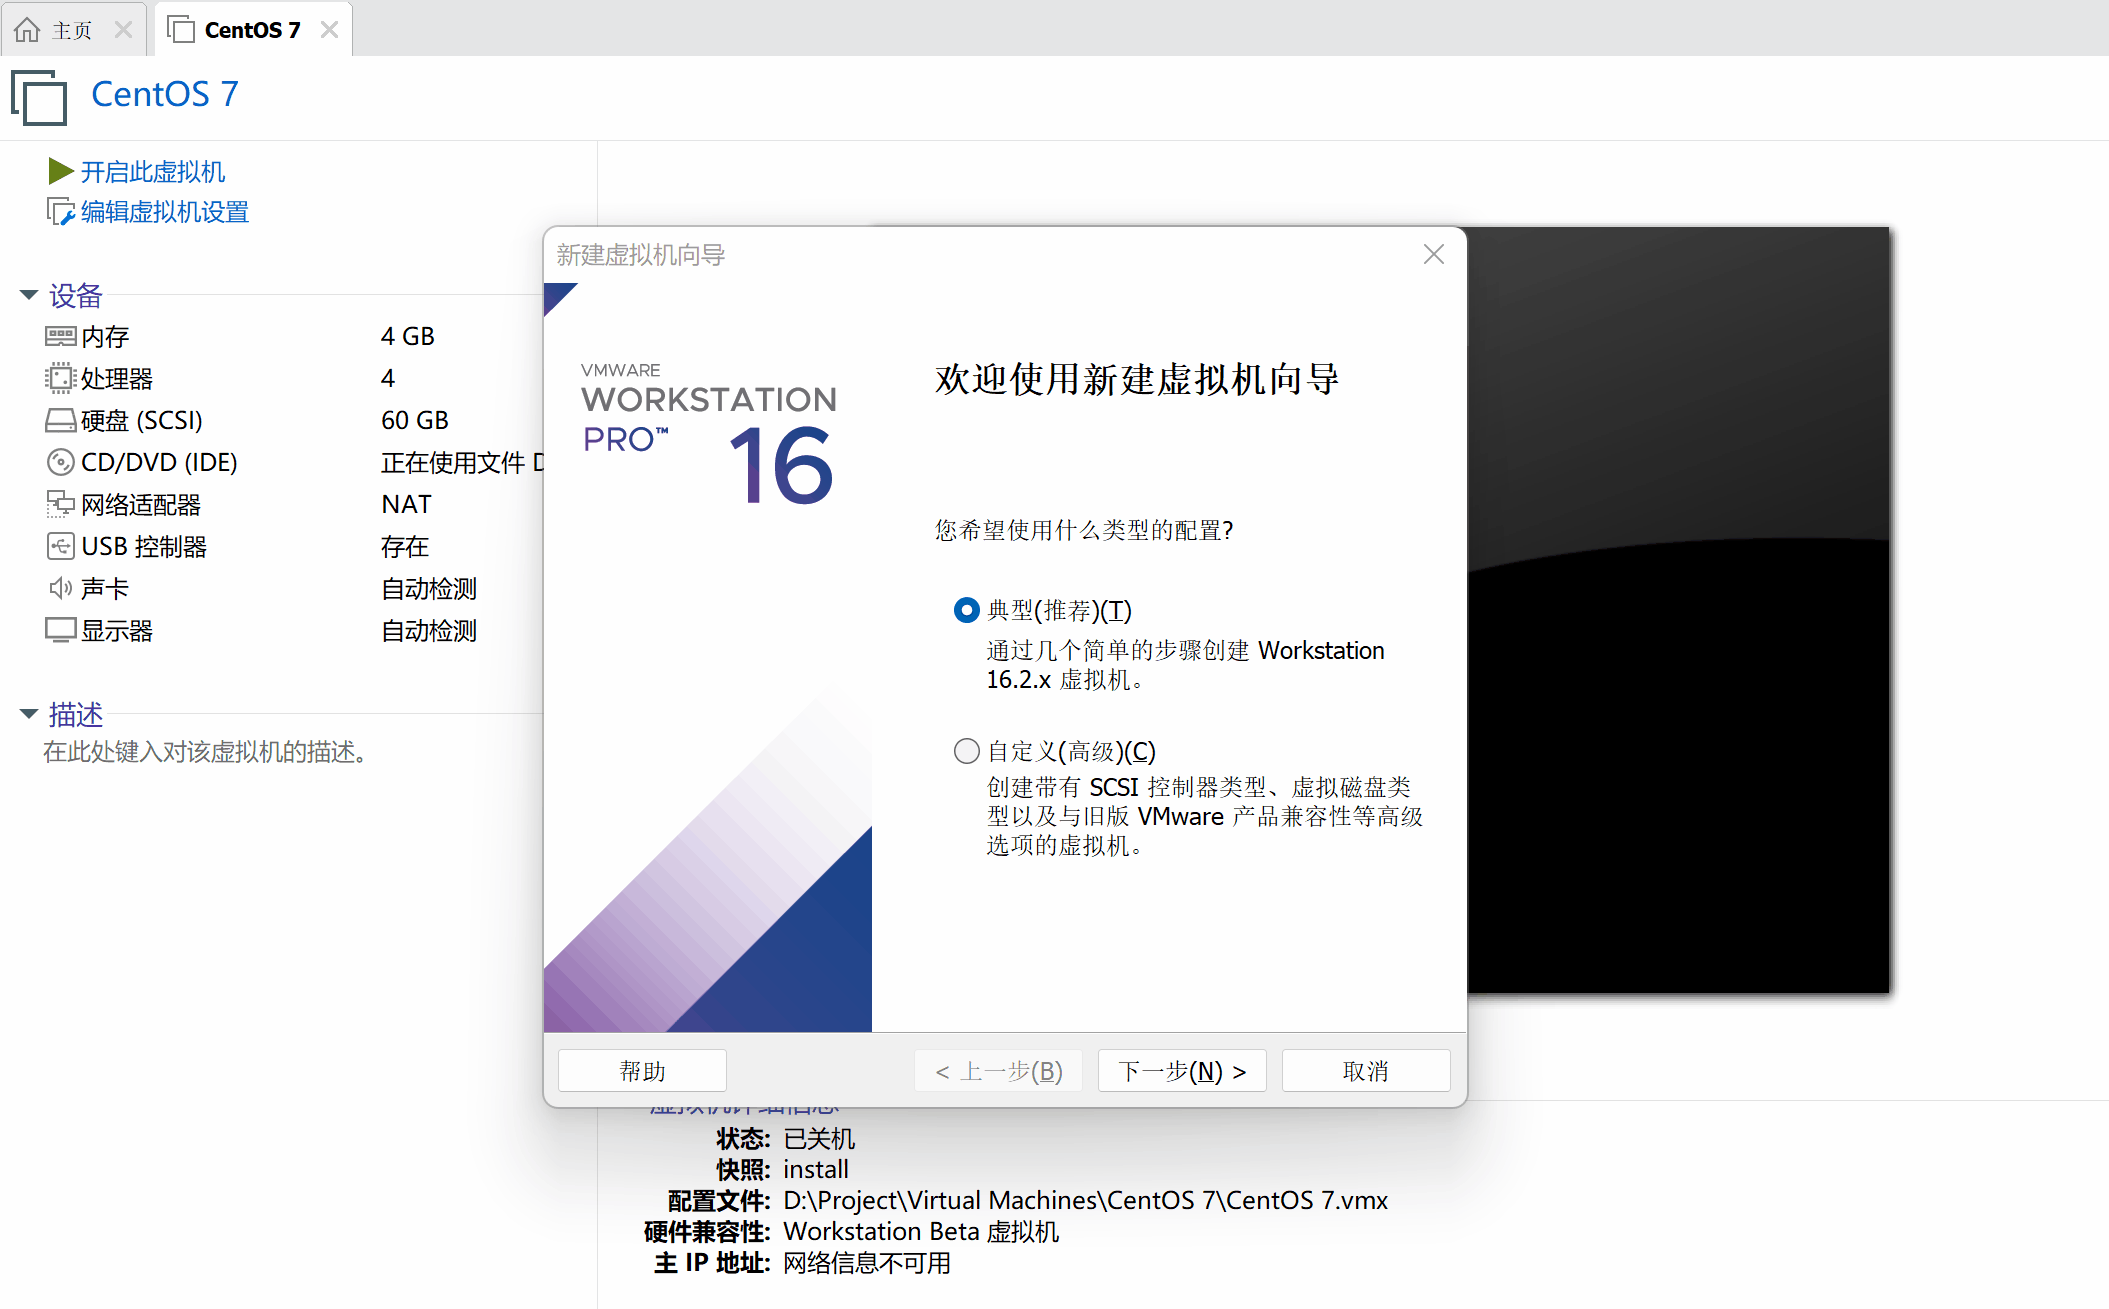Collapse the 描述 section arrow
2109x1309 pixels.
click(x=29, y=714)
